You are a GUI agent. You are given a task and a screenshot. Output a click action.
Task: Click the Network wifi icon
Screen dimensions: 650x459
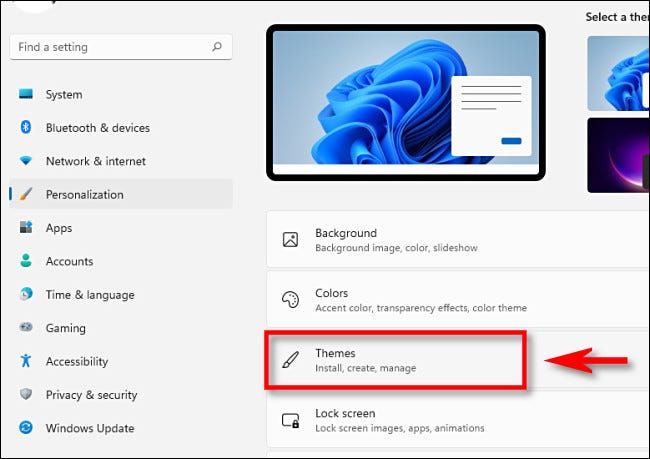click(26, 160)
